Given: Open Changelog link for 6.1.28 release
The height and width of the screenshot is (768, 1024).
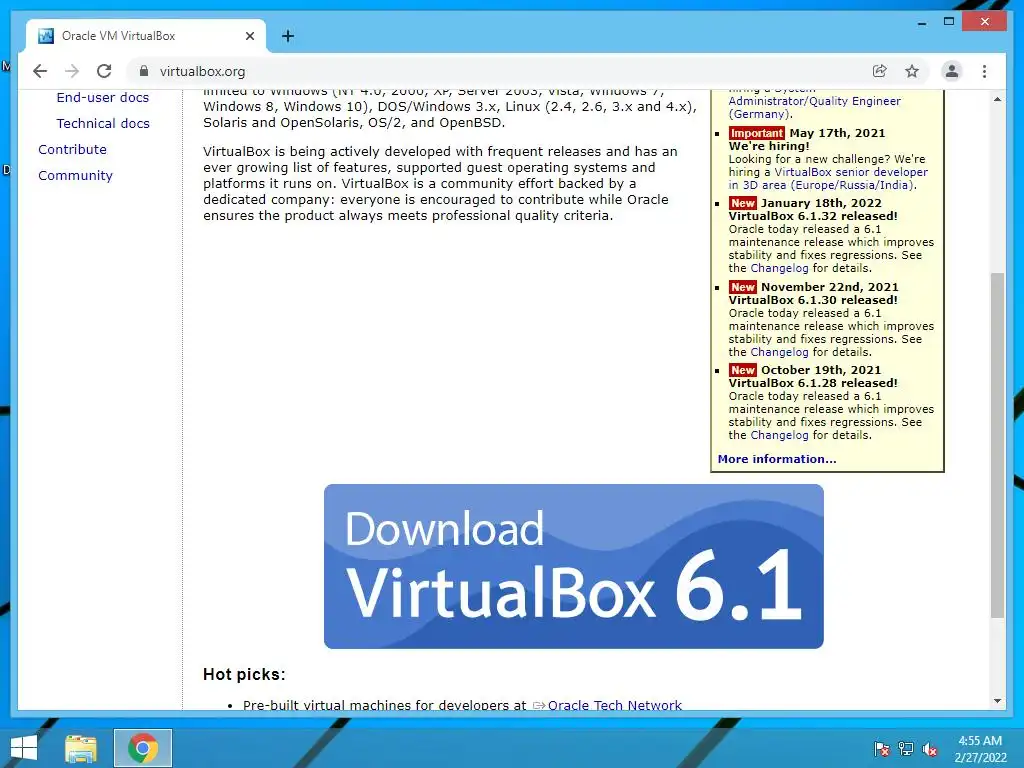Looking at the screenshot, I should [x=779, y=435].
